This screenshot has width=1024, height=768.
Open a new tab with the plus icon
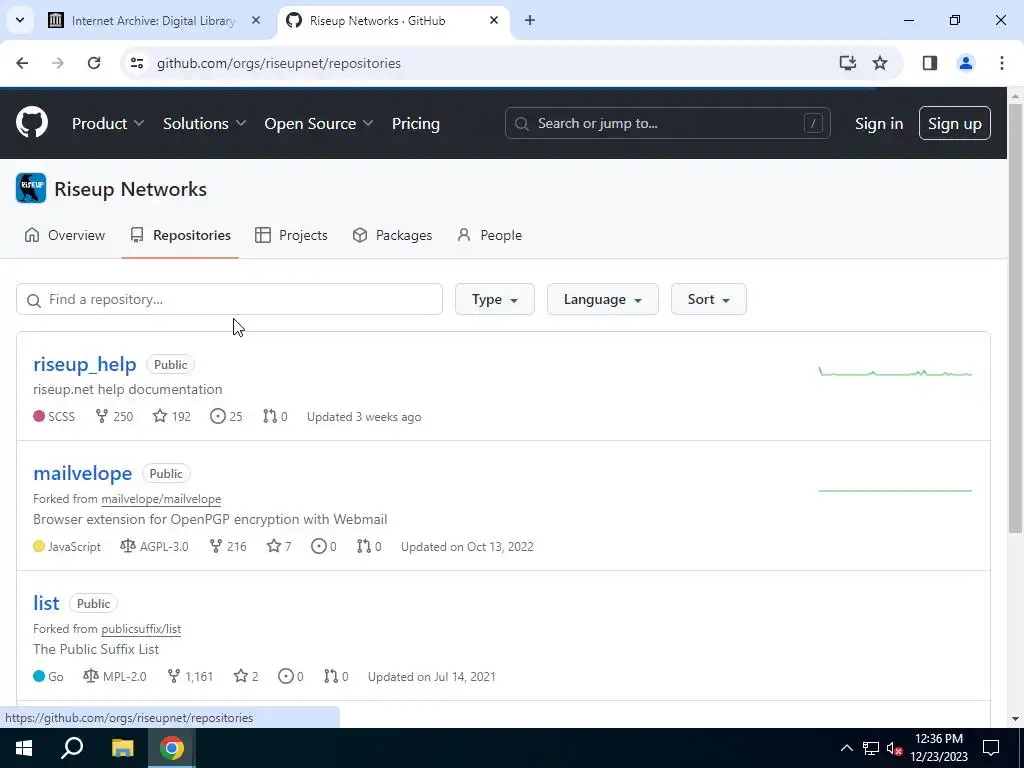click(530, 20)
